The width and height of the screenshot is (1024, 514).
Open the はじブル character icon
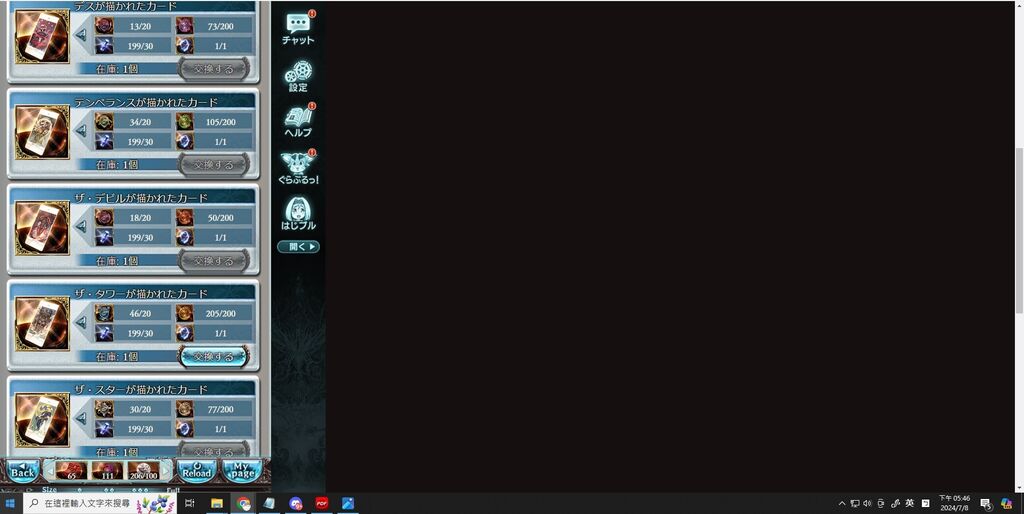[x=298, y=214]
